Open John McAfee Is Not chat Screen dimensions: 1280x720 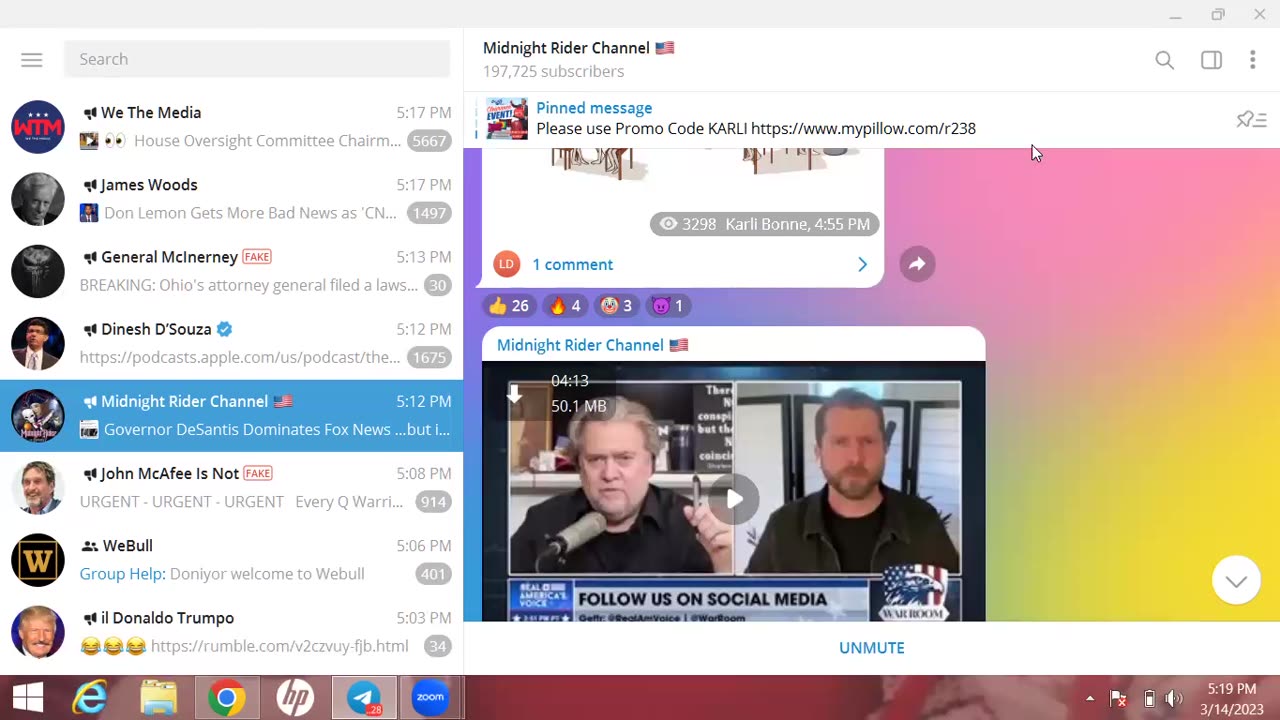coord(231,487)
